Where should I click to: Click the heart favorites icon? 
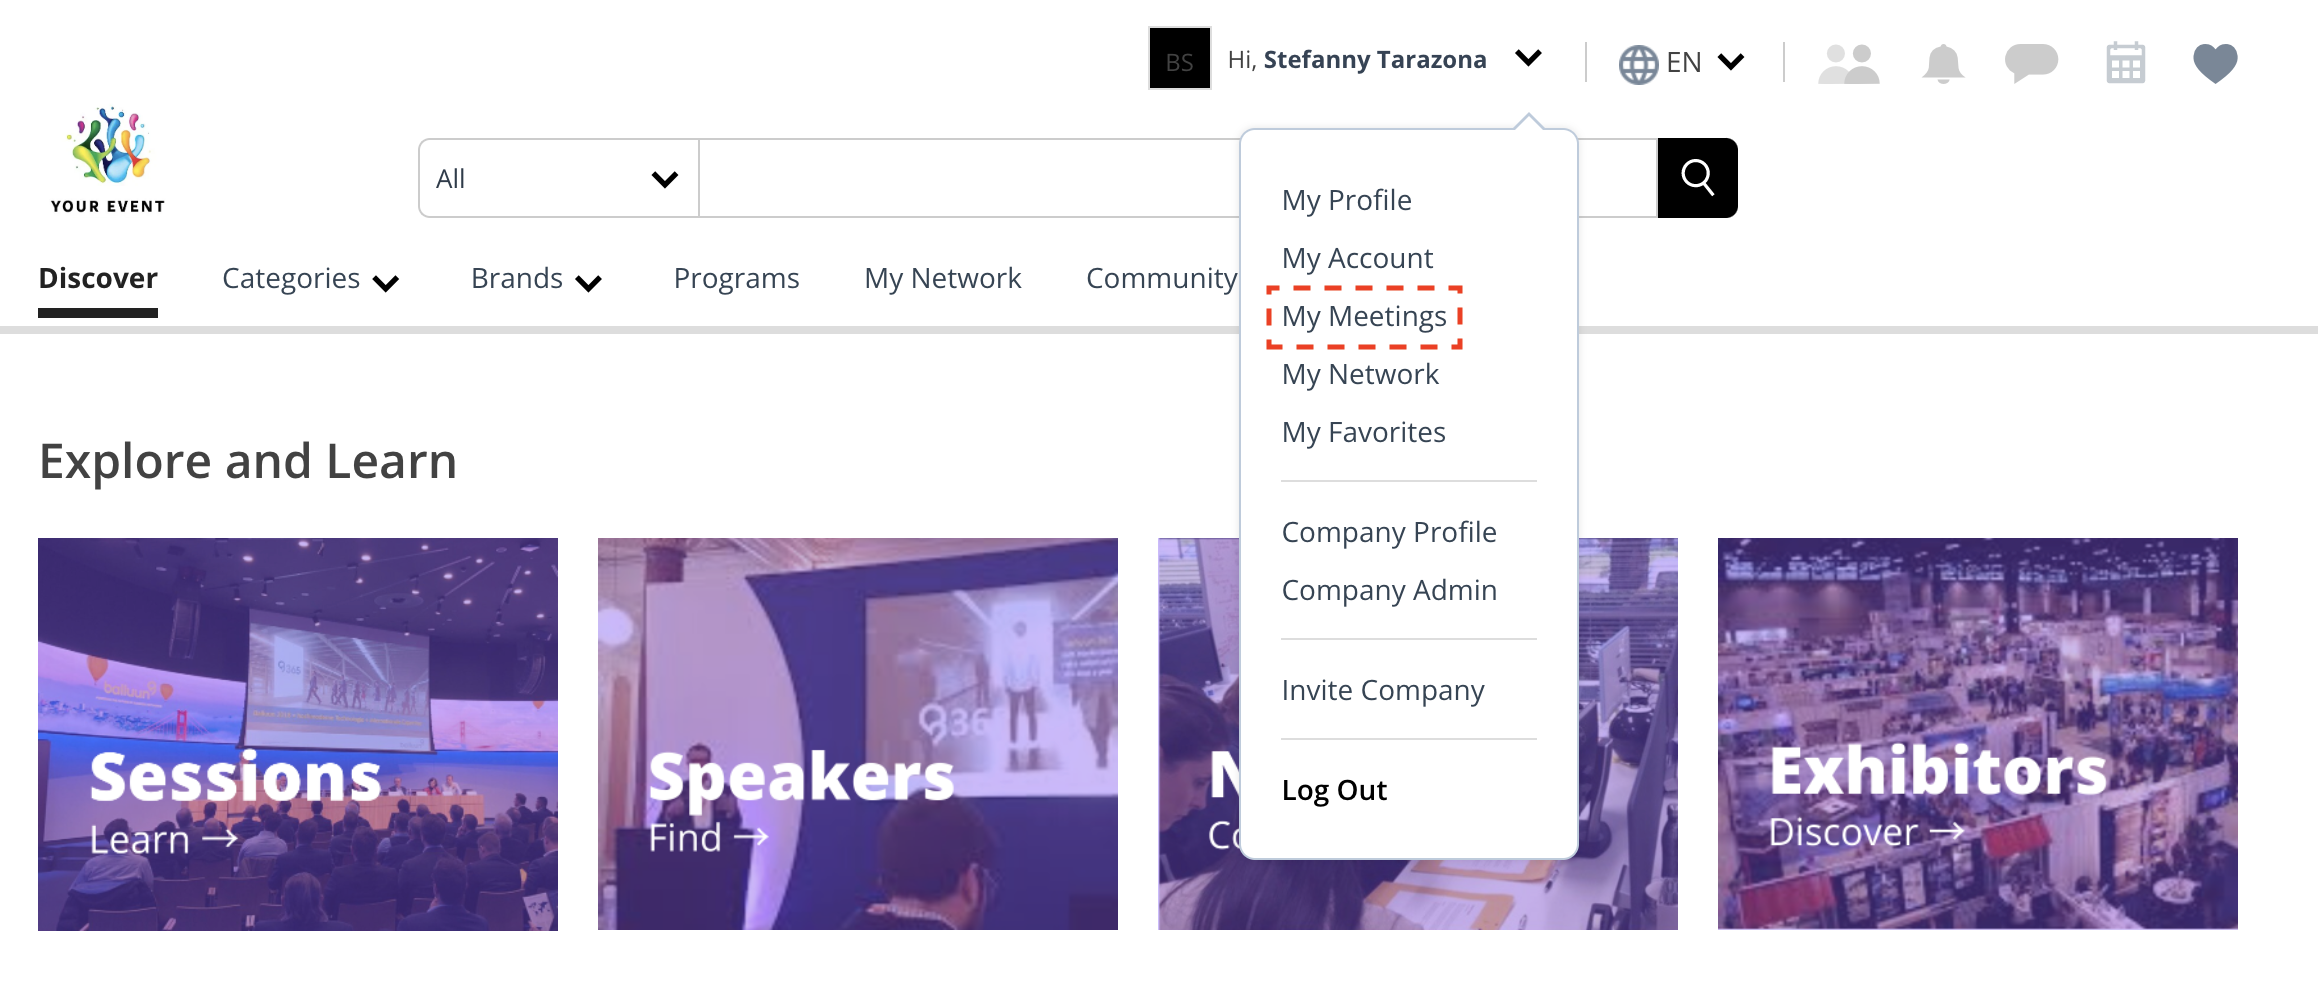coord(2214,62)
